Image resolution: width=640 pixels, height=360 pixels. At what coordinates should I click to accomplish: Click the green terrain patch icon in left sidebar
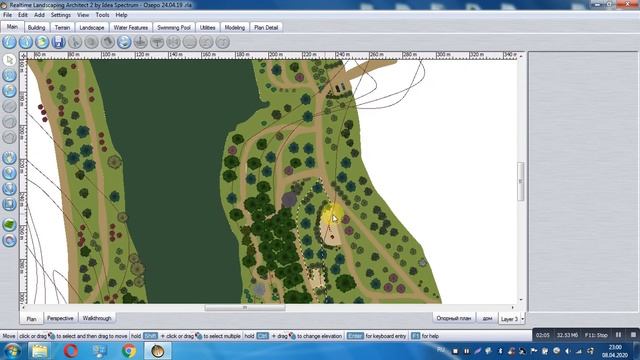[9, 224]
